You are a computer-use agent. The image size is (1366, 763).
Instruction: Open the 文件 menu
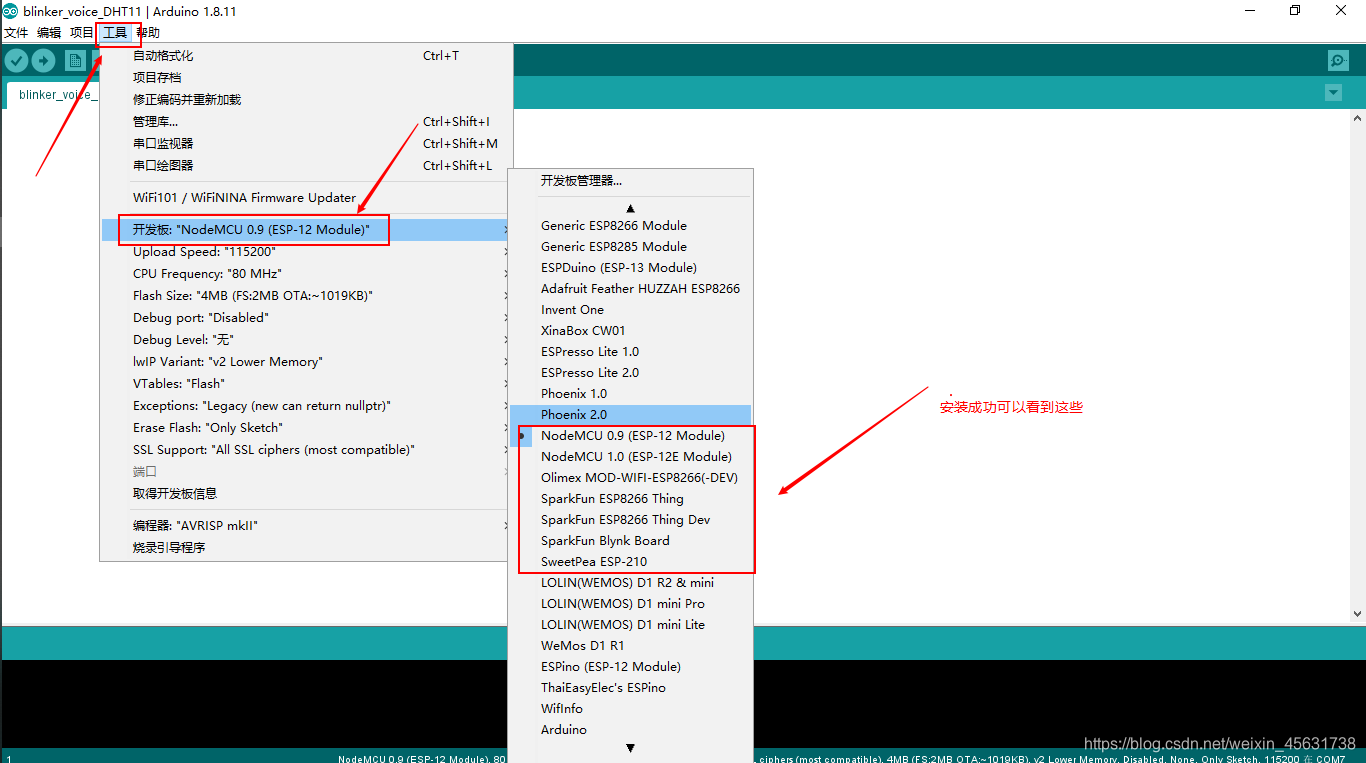coord(16,32)
